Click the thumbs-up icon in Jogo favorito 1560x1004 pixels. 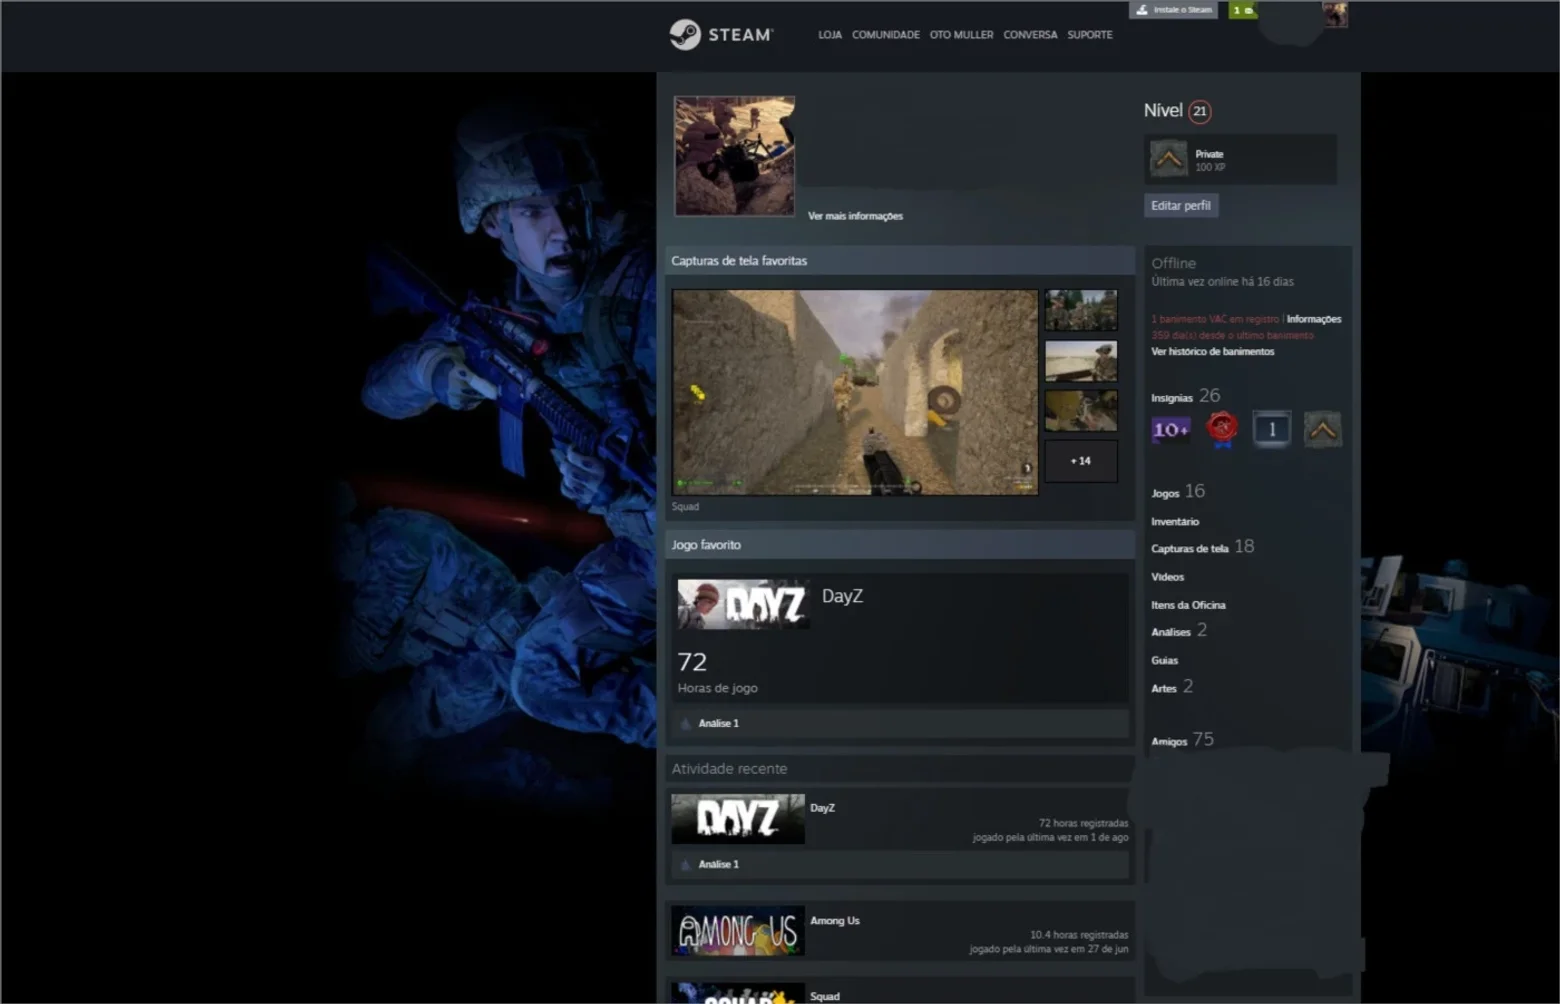click(x=685, y=723)
